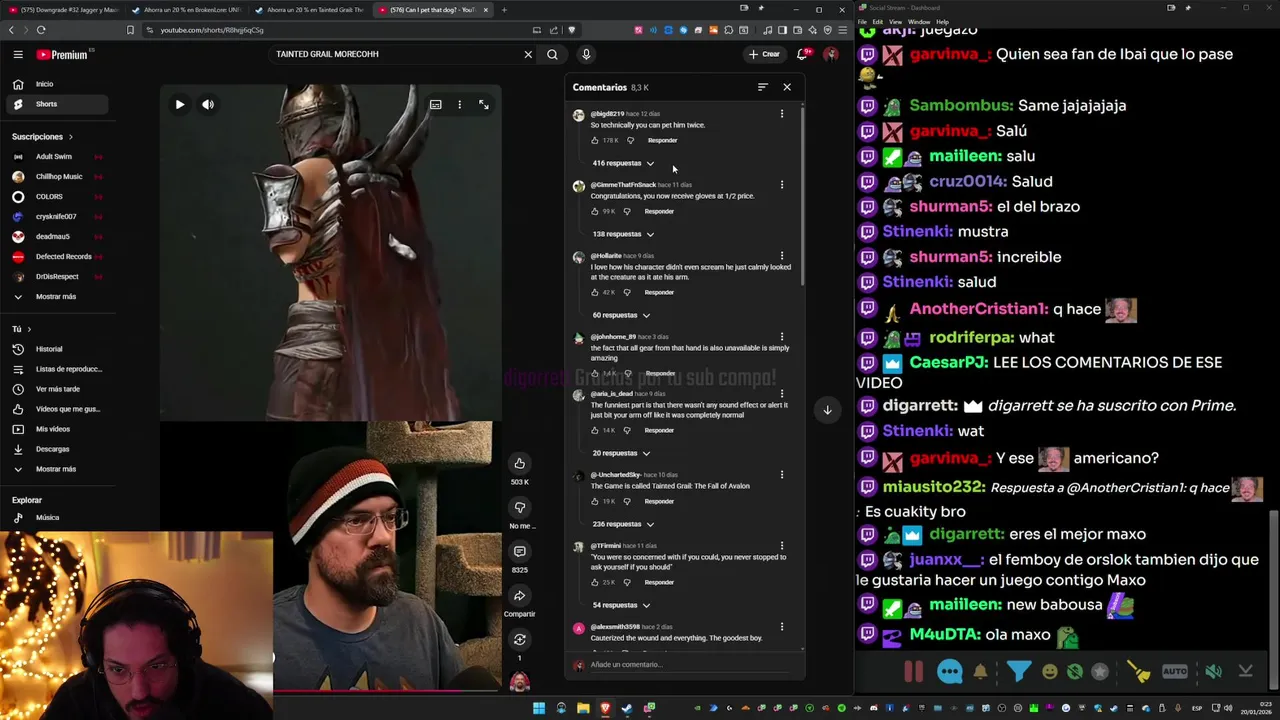Viewport: 1280px width, 720px height.
Task: Open Ver más tarde in the sidebar
Action: tap(59, 389)
